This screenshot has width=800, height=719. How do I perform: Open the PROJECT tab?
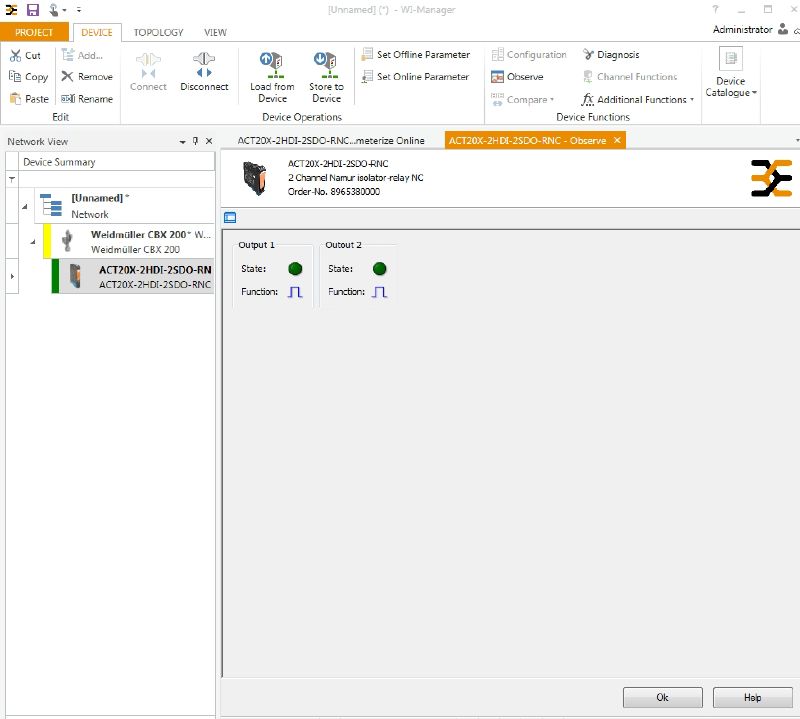(x=35, y=32)
